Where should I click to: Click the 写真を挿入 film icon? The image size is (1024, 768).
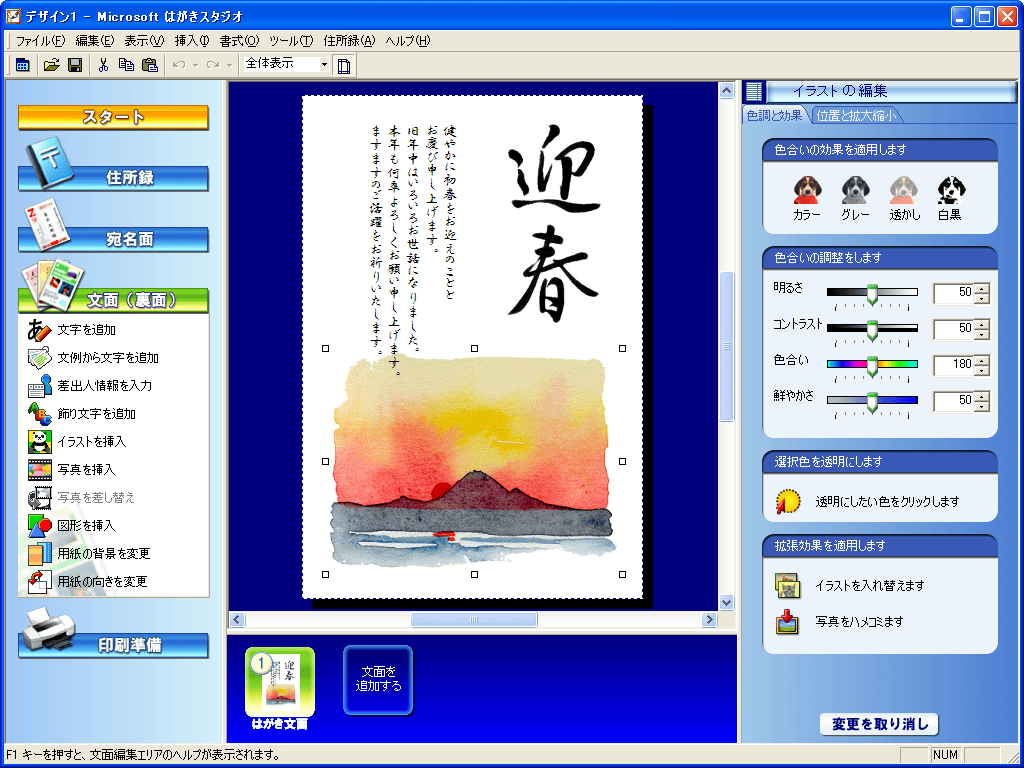39,470
